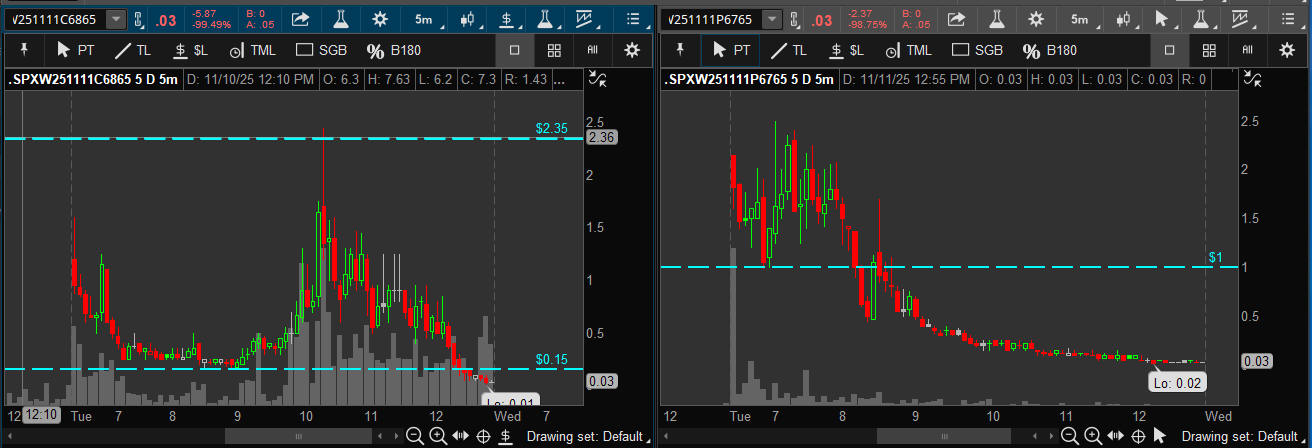Viewport: 1312px width, 448px height.
Task: Select the $L price level tool in right chart
Action: click(x=841, y=50)
